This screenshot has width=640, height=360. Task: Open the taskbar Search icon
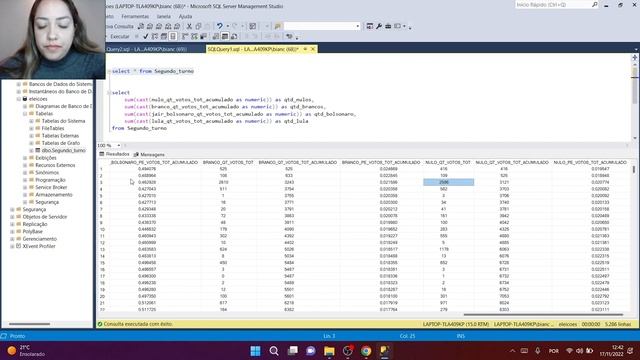pos(274,351)
